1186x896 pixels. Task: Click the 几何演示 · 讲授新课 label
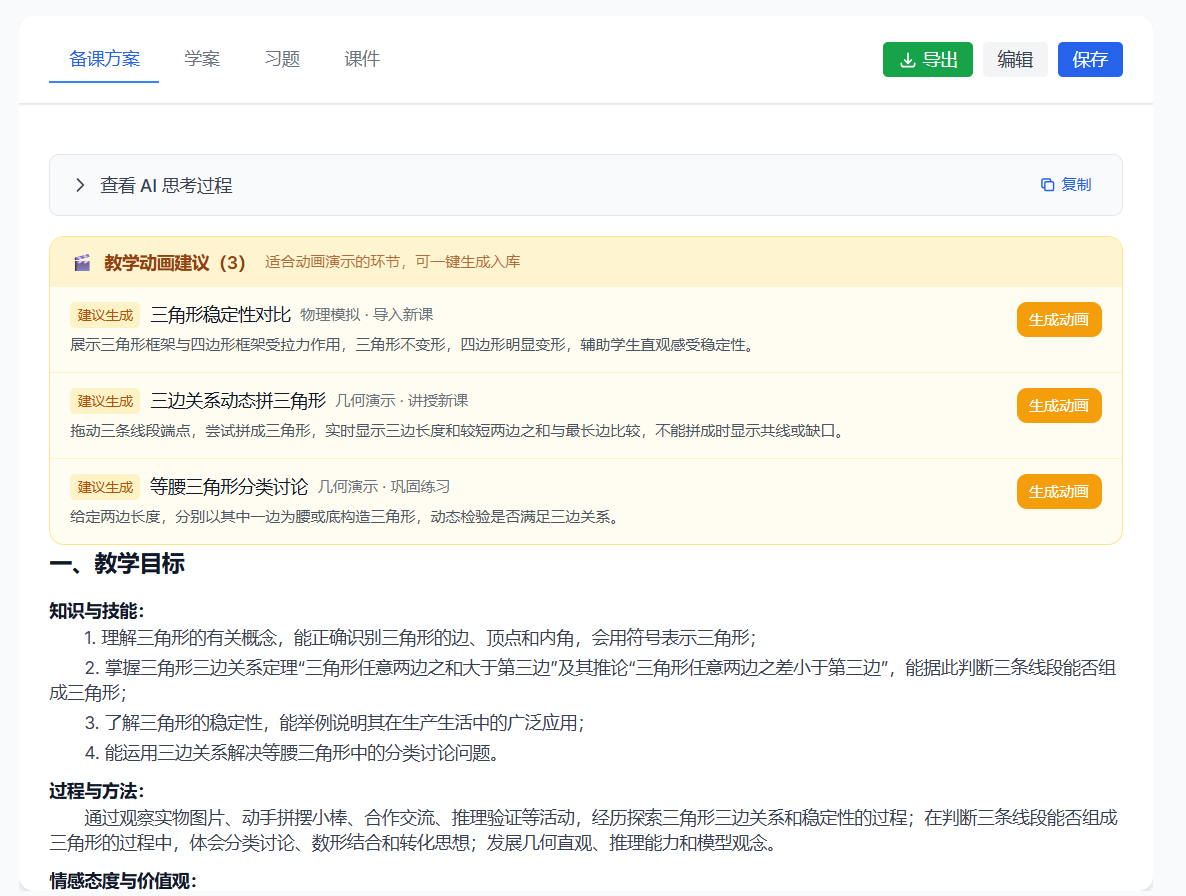(402, 401)
